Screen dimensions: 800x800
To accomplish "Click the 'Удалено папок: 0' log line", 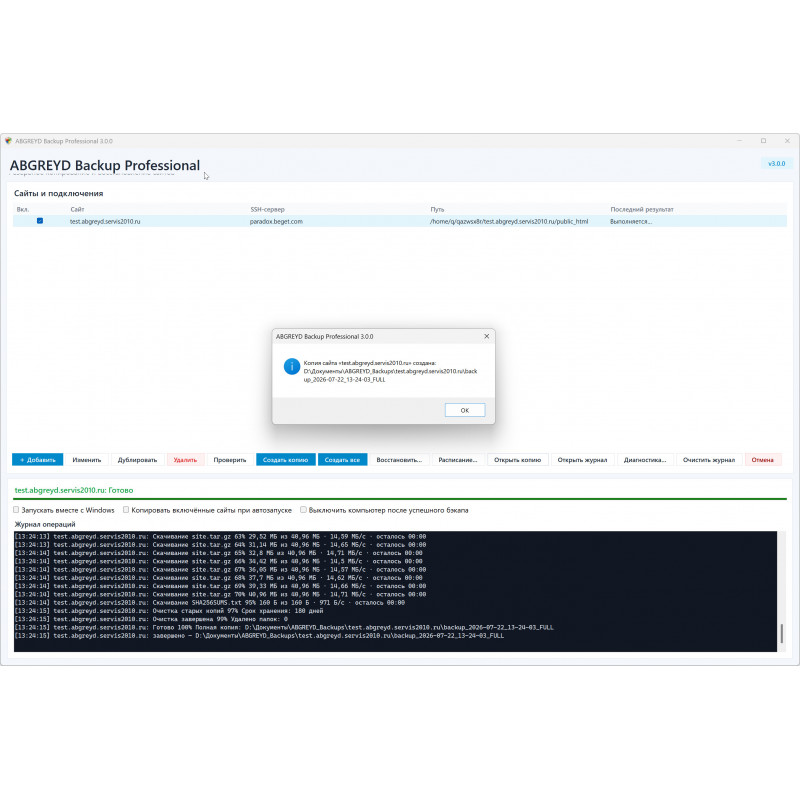I will 151,619.
